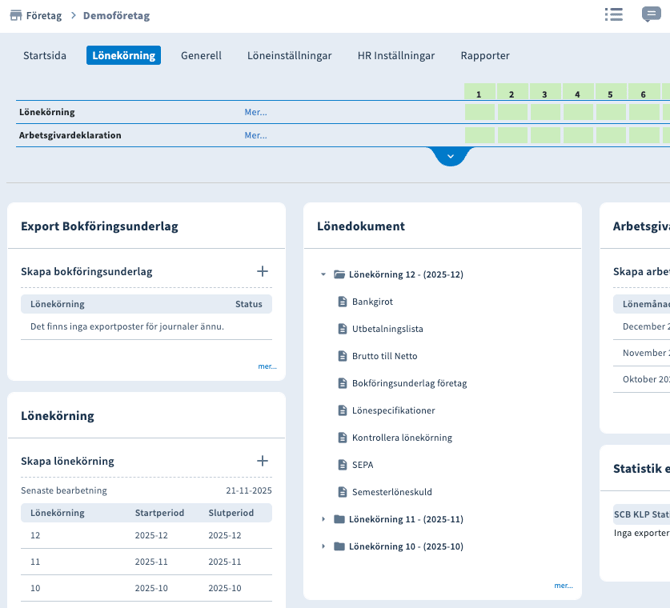Click plus icon beside Skapa lönekörning
The width and height of the screenshot is (670, 608).
(262, 461)
